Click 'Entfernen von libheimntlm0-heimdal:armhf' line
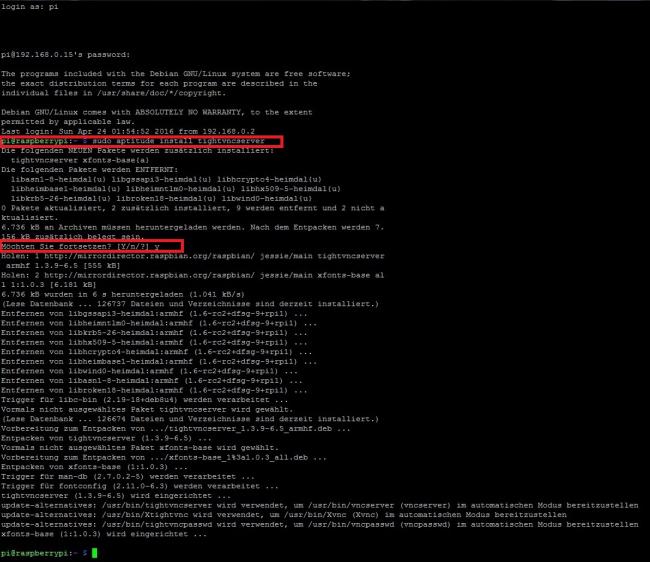The width and height of the screenshot is (650, 562). [x=159, y=323]
